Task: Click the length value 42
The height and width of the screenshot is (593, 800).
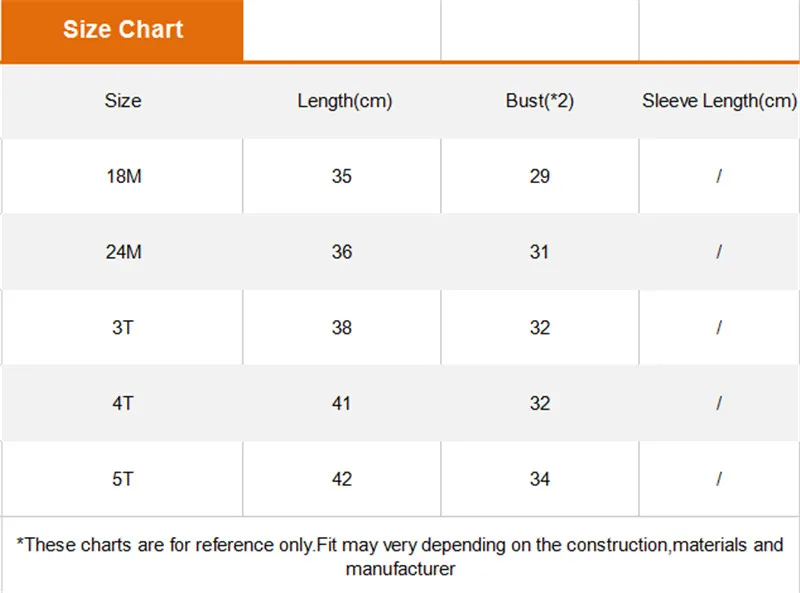Action: point(342,479)
